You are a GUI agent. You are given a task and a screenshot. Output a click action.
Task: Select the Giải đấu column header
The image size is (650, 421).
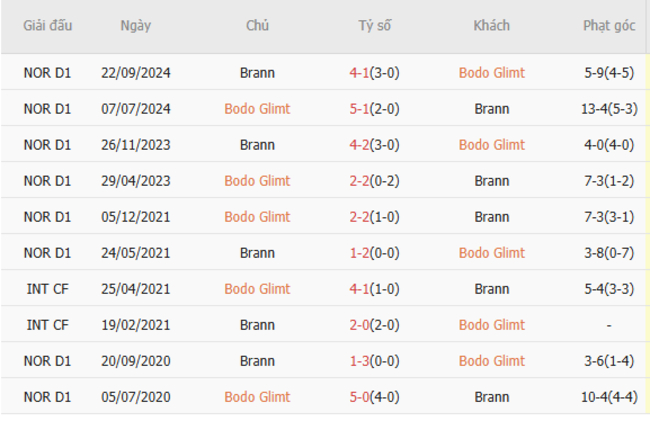coord(47,26)
